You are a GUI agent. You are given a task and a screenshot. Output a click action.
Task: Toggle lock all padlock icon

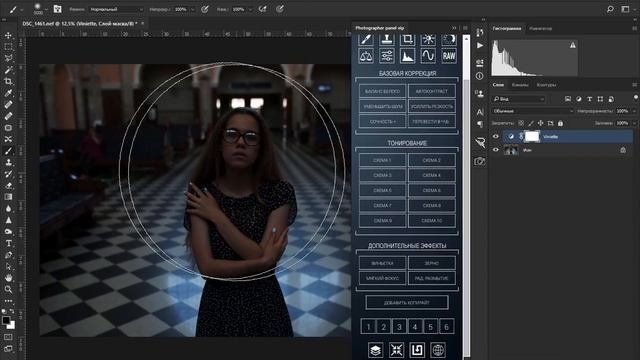560,123
